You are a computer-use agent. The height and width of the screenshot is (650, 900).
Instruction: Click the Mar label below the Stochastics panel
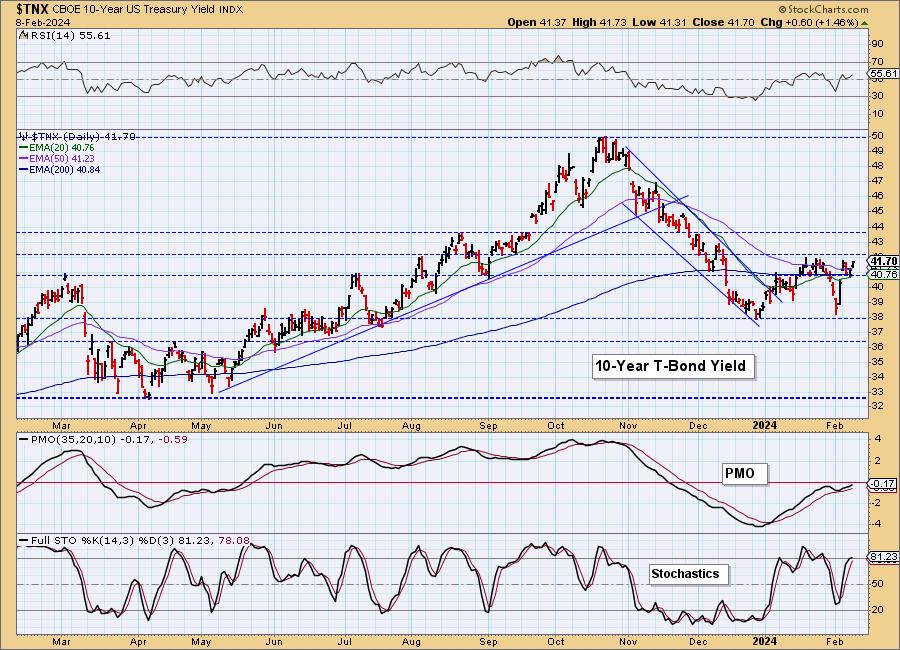coord(61,641)
